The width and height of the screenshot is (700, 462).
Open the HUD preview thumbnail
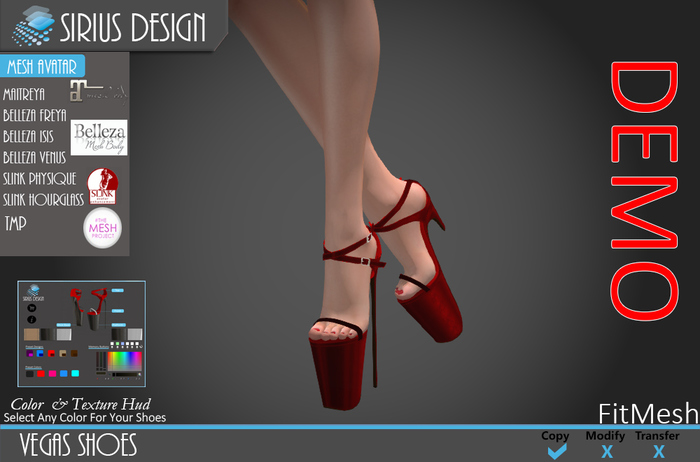click(x=82, y=334)
